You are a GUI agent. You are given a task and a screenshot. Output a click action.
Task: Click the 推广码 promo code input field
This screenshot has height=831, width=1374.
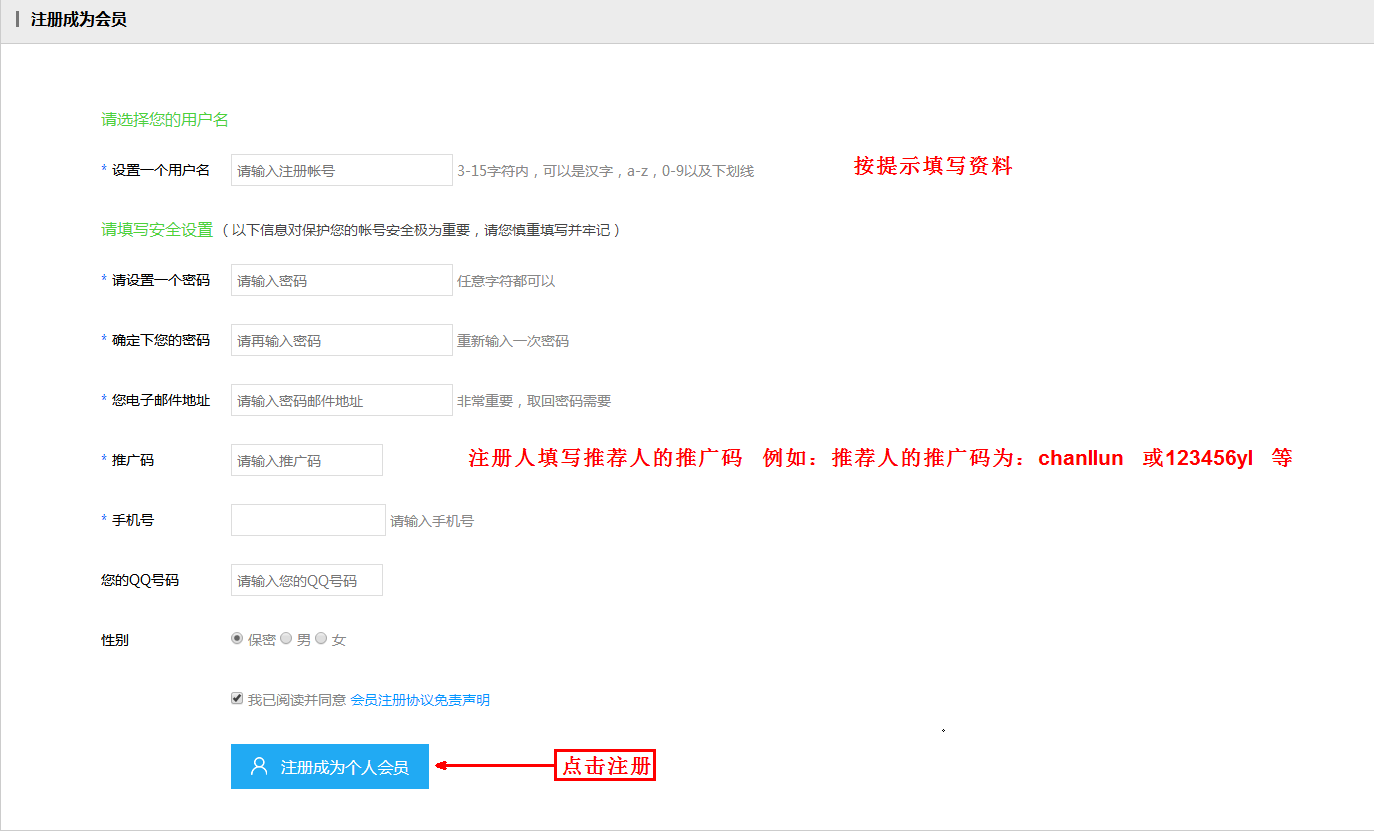coord(306,460)
